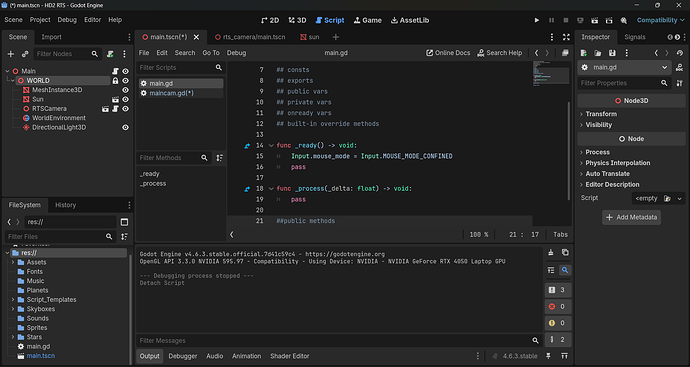690x367 pixels.
Task: Open Online Docs link
Action: click(448, 53)
